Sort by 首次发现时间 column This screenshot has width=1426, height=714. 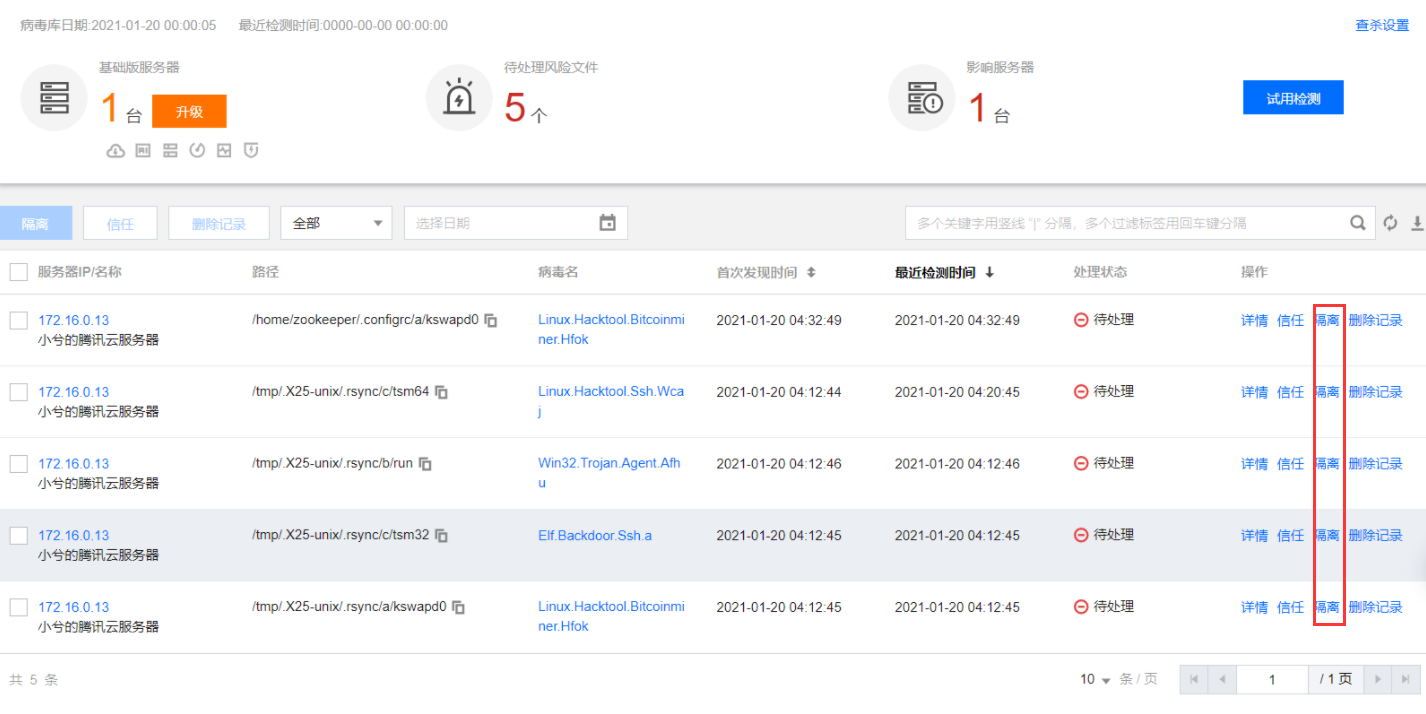click(811, 272)
